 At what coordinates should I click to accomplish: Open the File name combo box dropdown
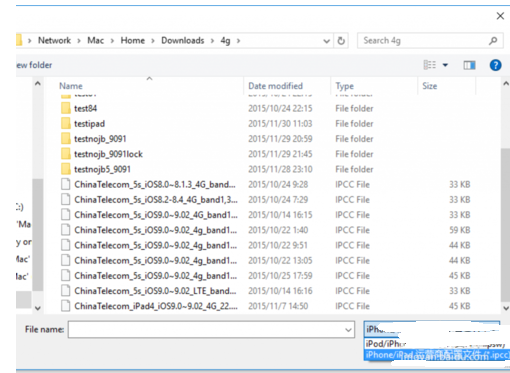tap(348, 330)
